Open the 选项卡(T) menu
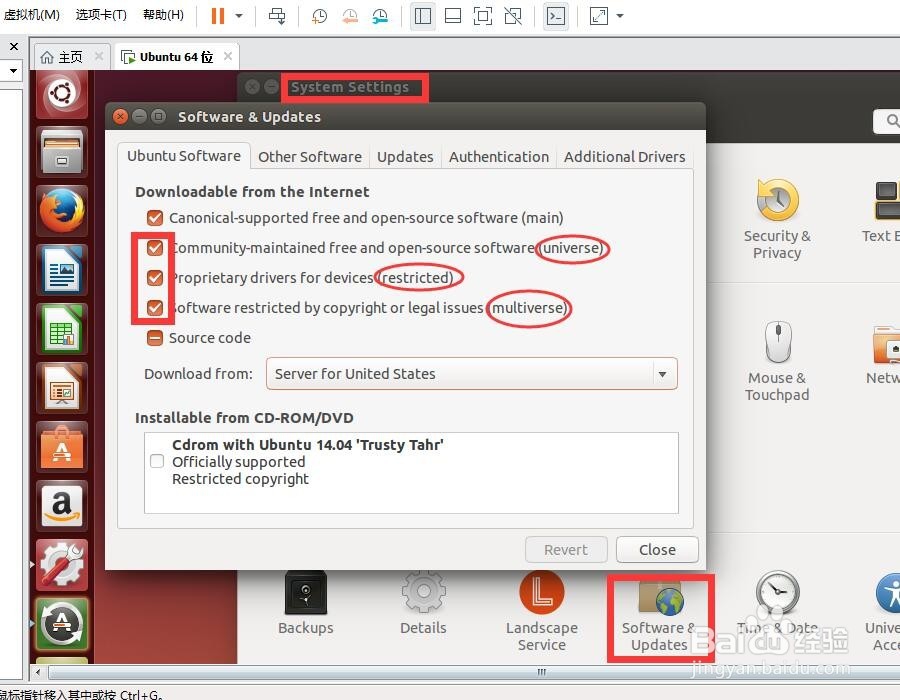Screen dimensions: 900x700 [x=101, y=14]
